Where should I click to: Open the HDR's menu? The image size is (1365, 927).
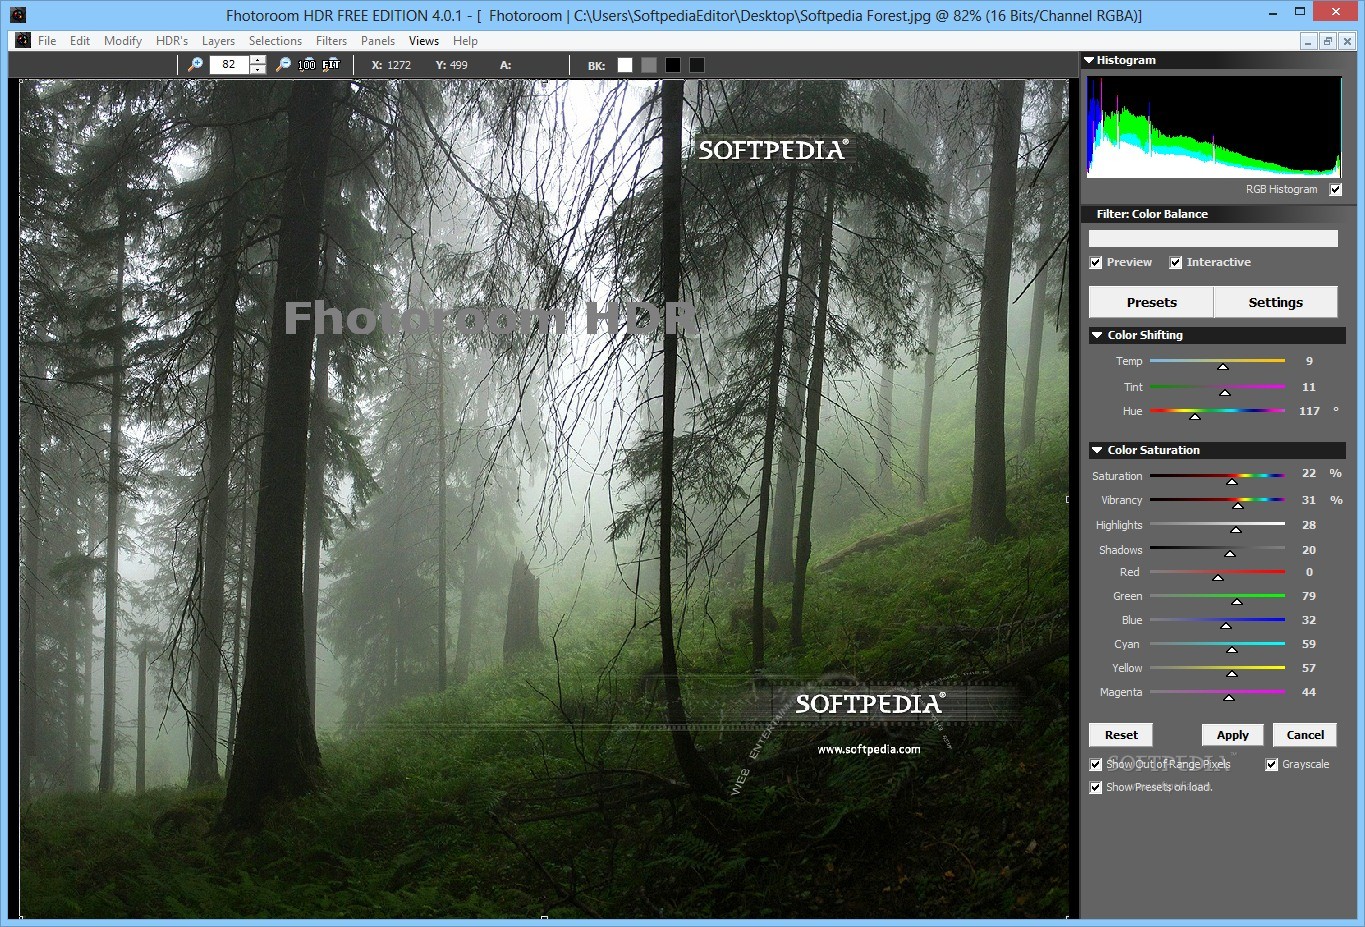(172, 41)
